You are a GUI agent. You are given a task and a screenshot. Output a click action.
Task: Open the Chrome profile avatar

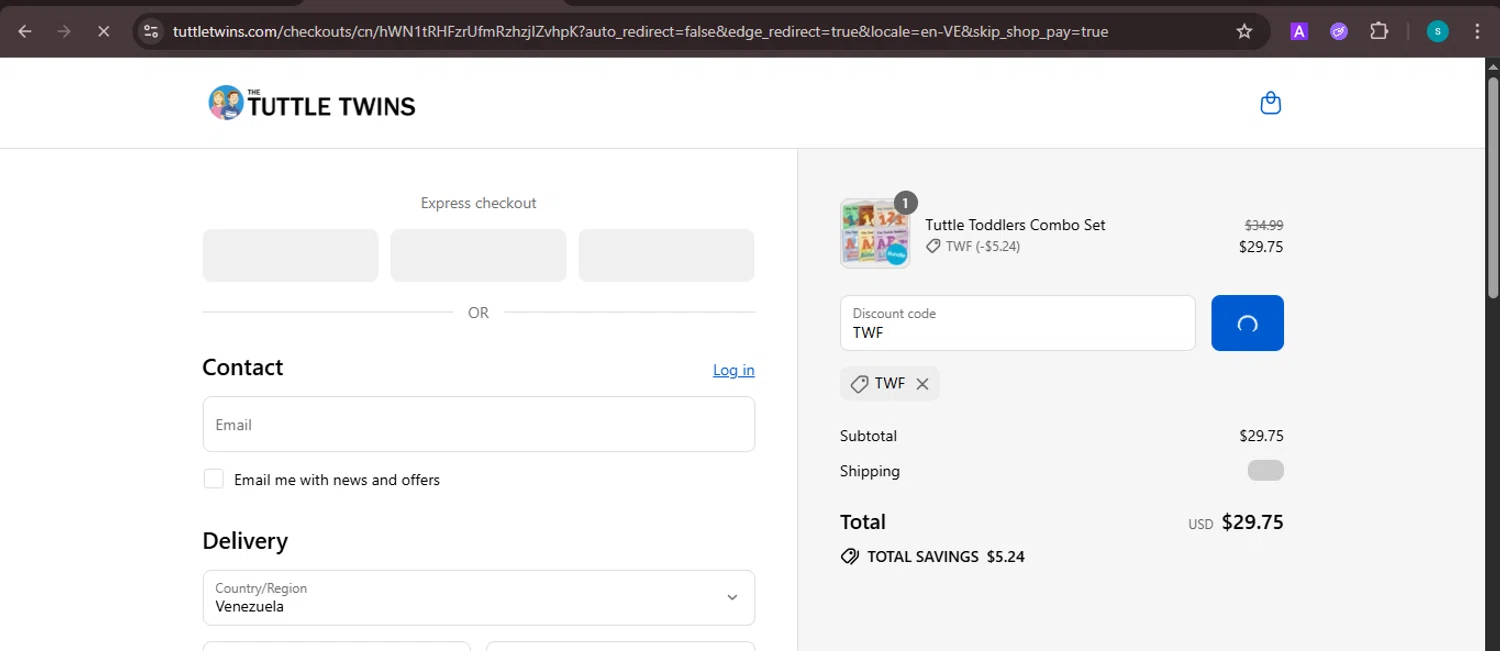(1437, 31)
